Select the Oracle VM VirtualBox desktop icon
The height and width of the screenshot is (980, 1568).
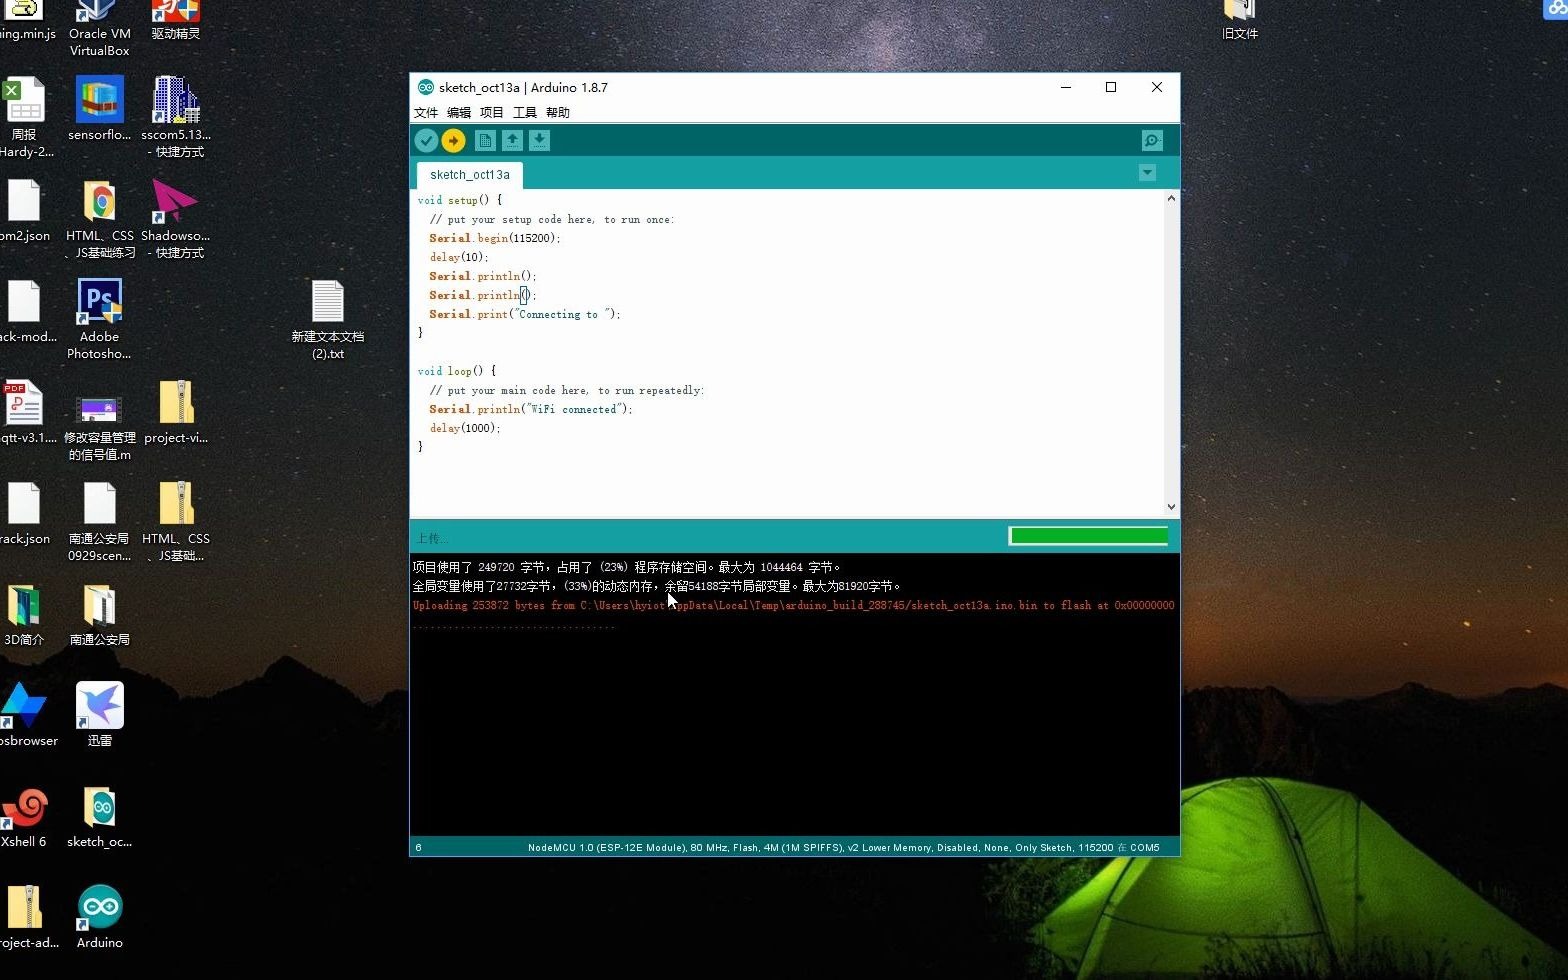(x=99, y=28)
